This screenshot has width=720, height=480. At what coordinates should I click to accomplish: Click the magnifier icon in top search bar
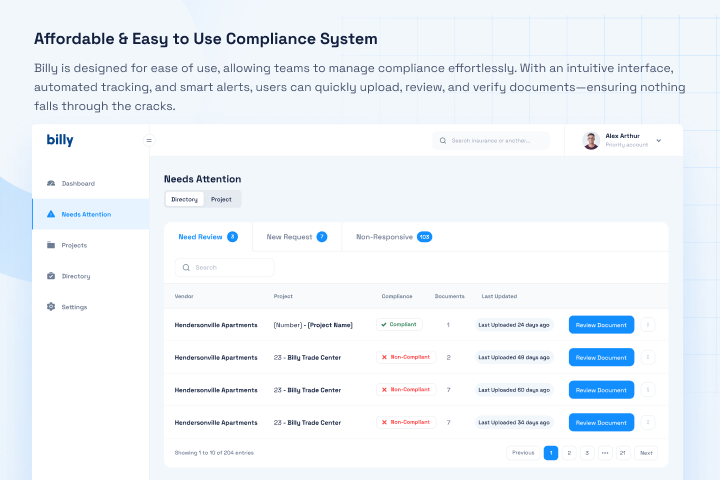[x=443, y=141]
